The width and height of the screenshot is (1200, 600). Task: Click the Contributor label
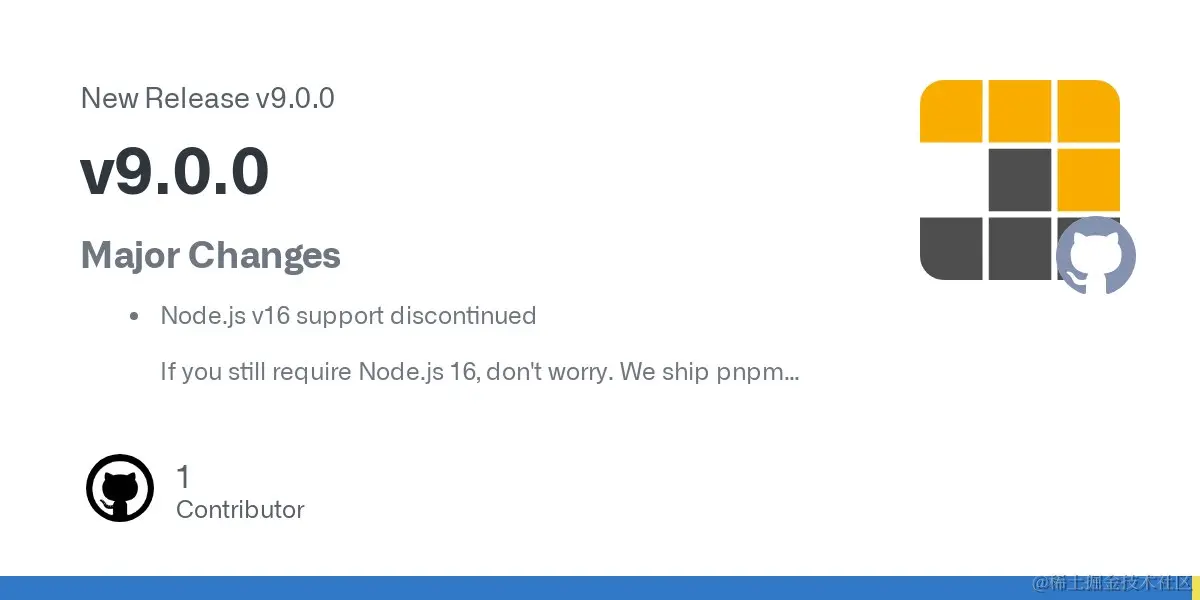tap(240, 509)
